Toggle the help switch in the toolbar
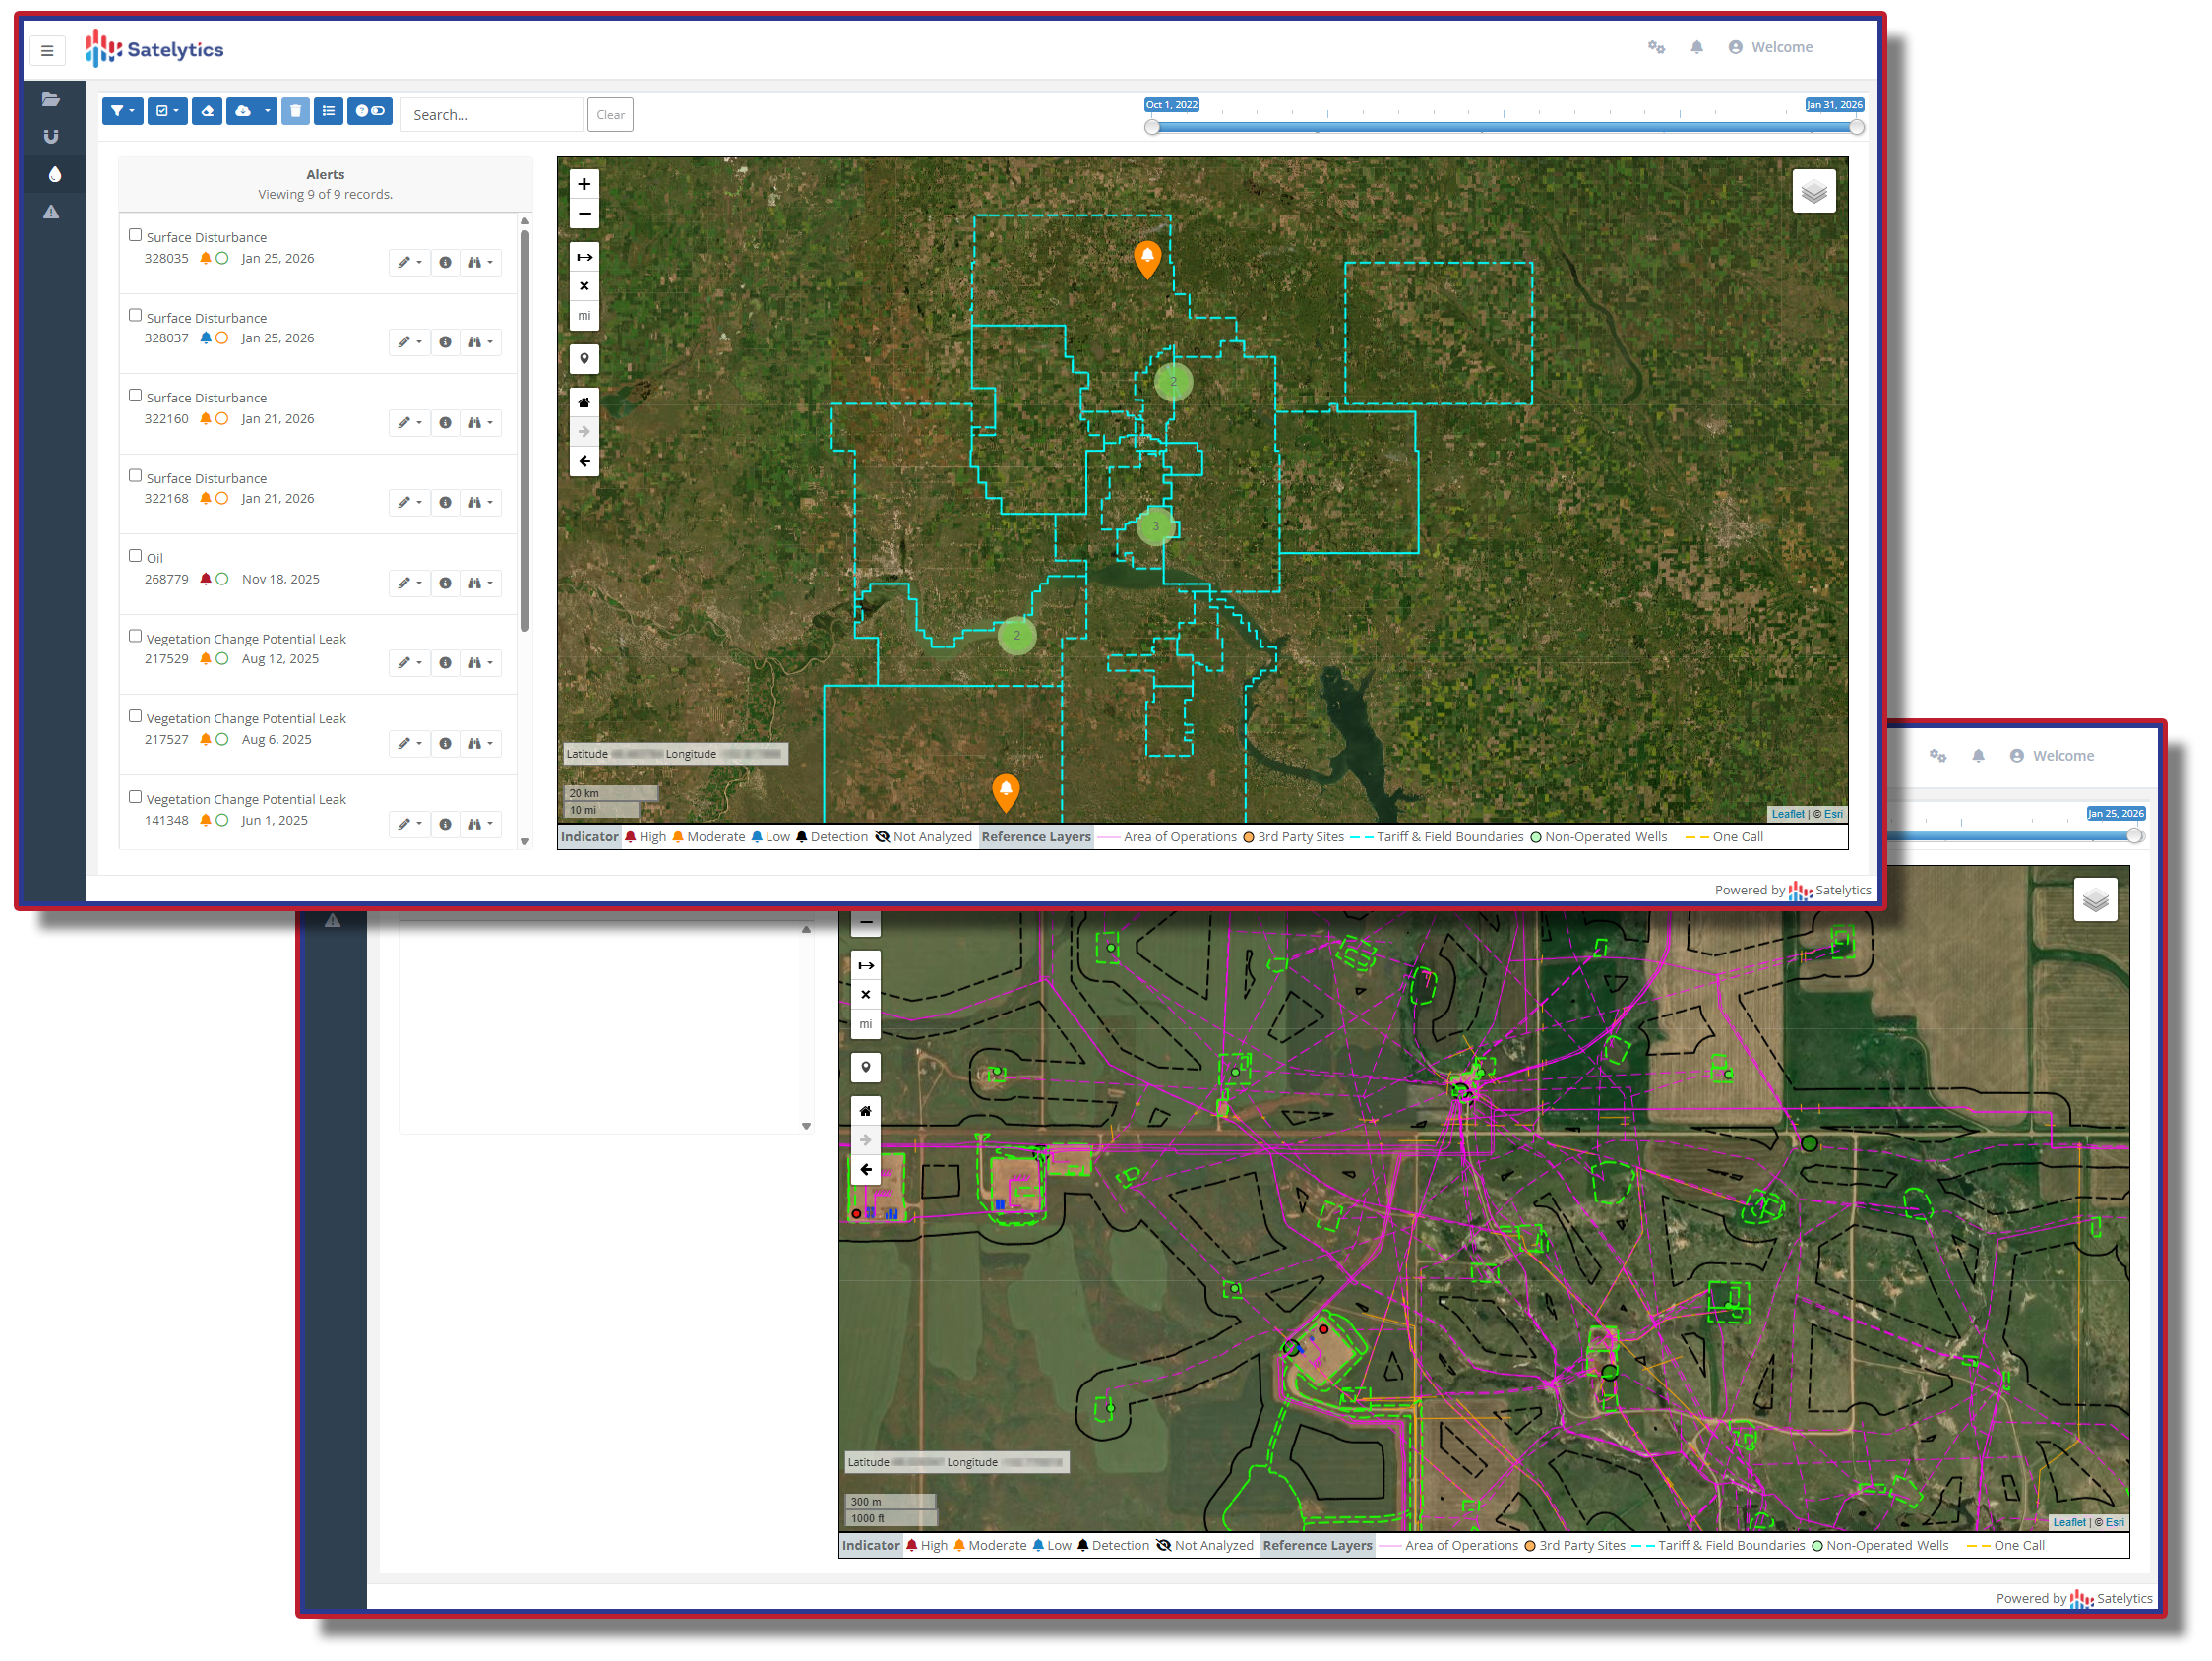Viewport: 2212px width, 1661px height. click(x=370, y=111)
